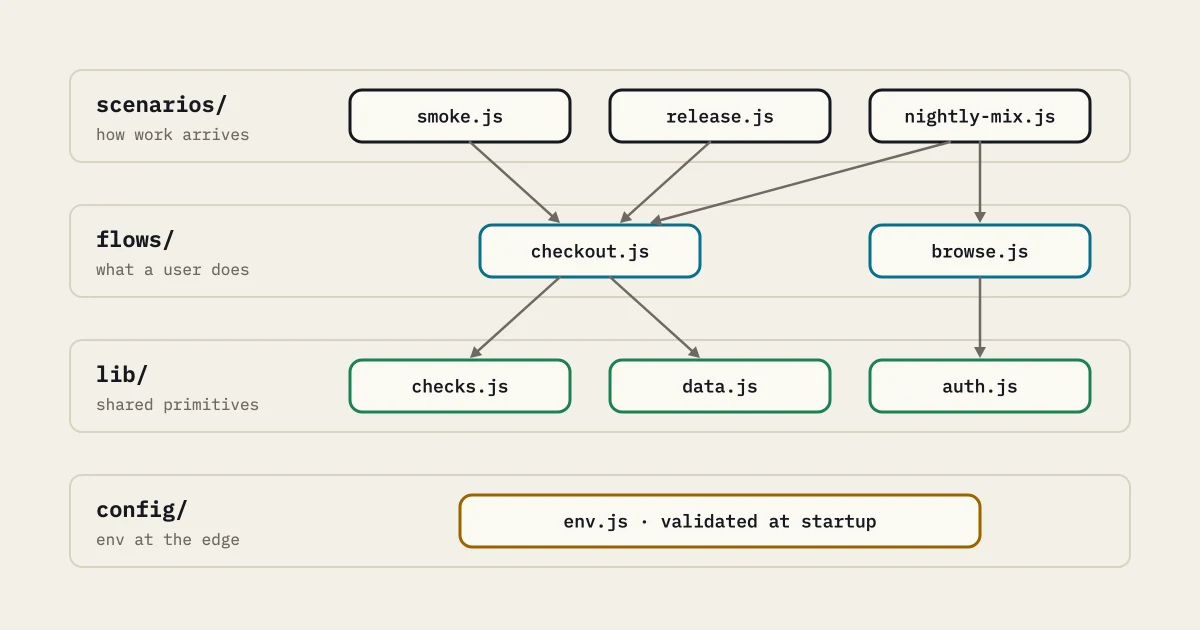Click the 'shared primitives' caption
The height and width of the screenshot is (630, 1200).
pos(177,404)
